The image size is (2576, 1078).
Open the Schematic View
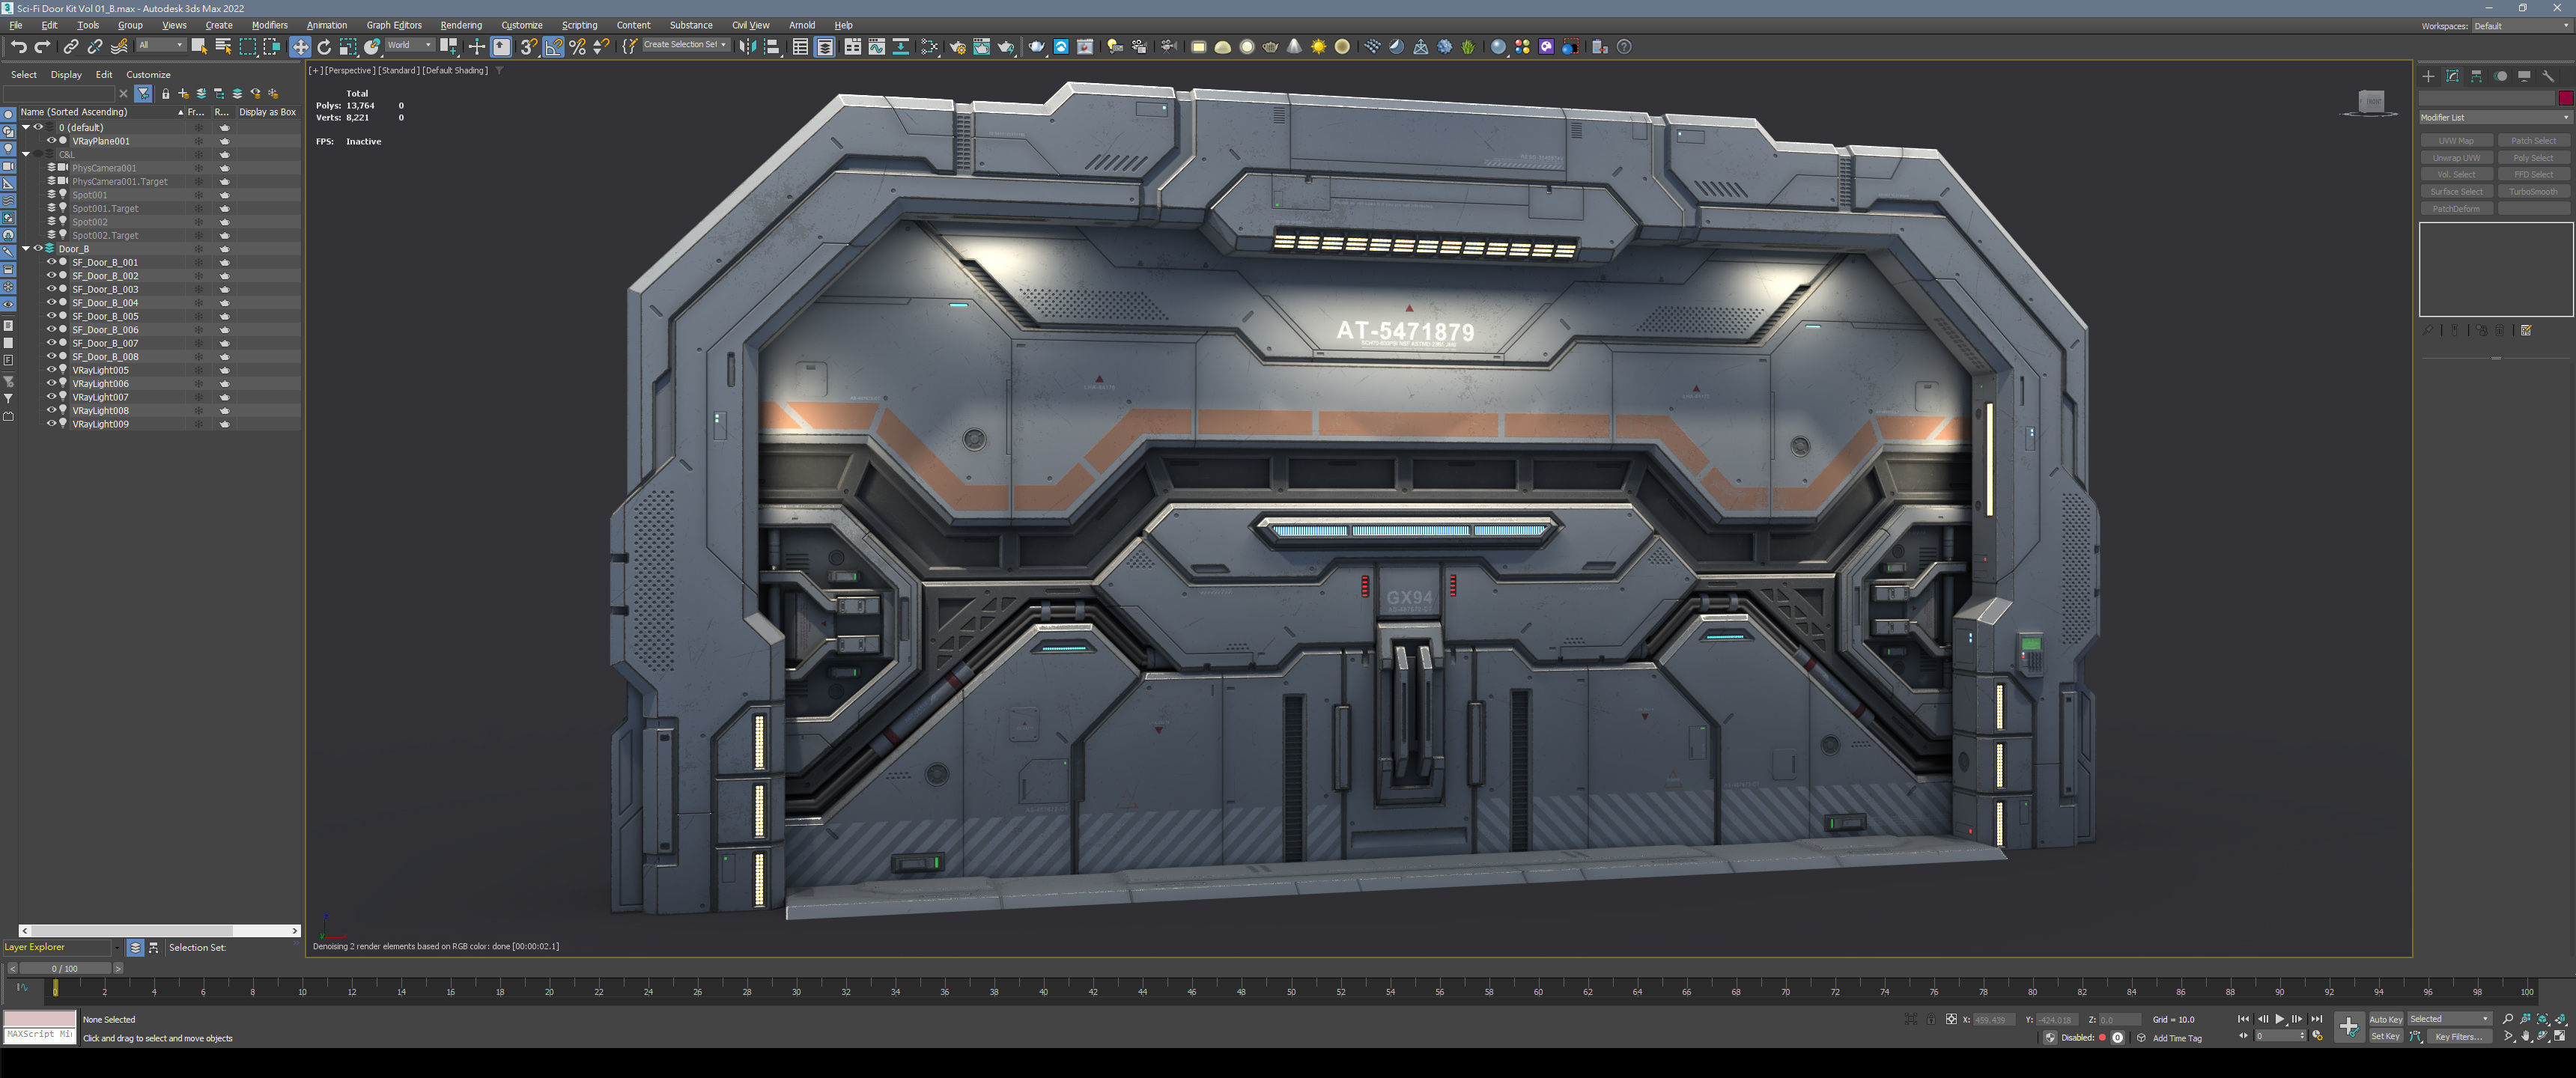(900, 46)
